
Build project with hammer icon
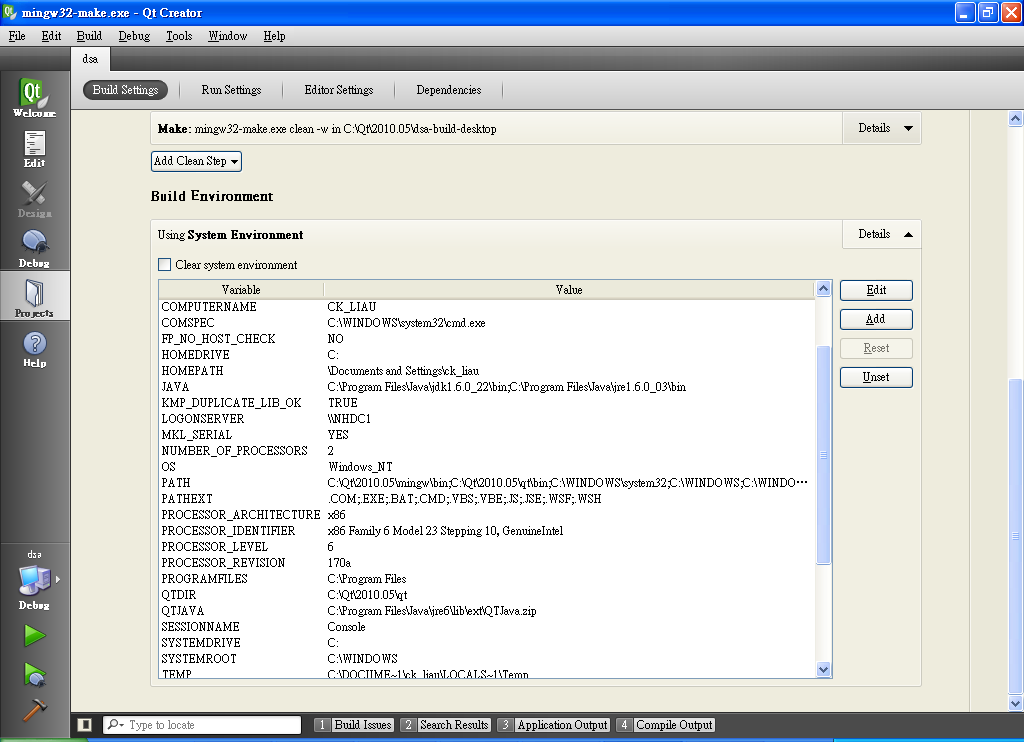click(35, 710)
